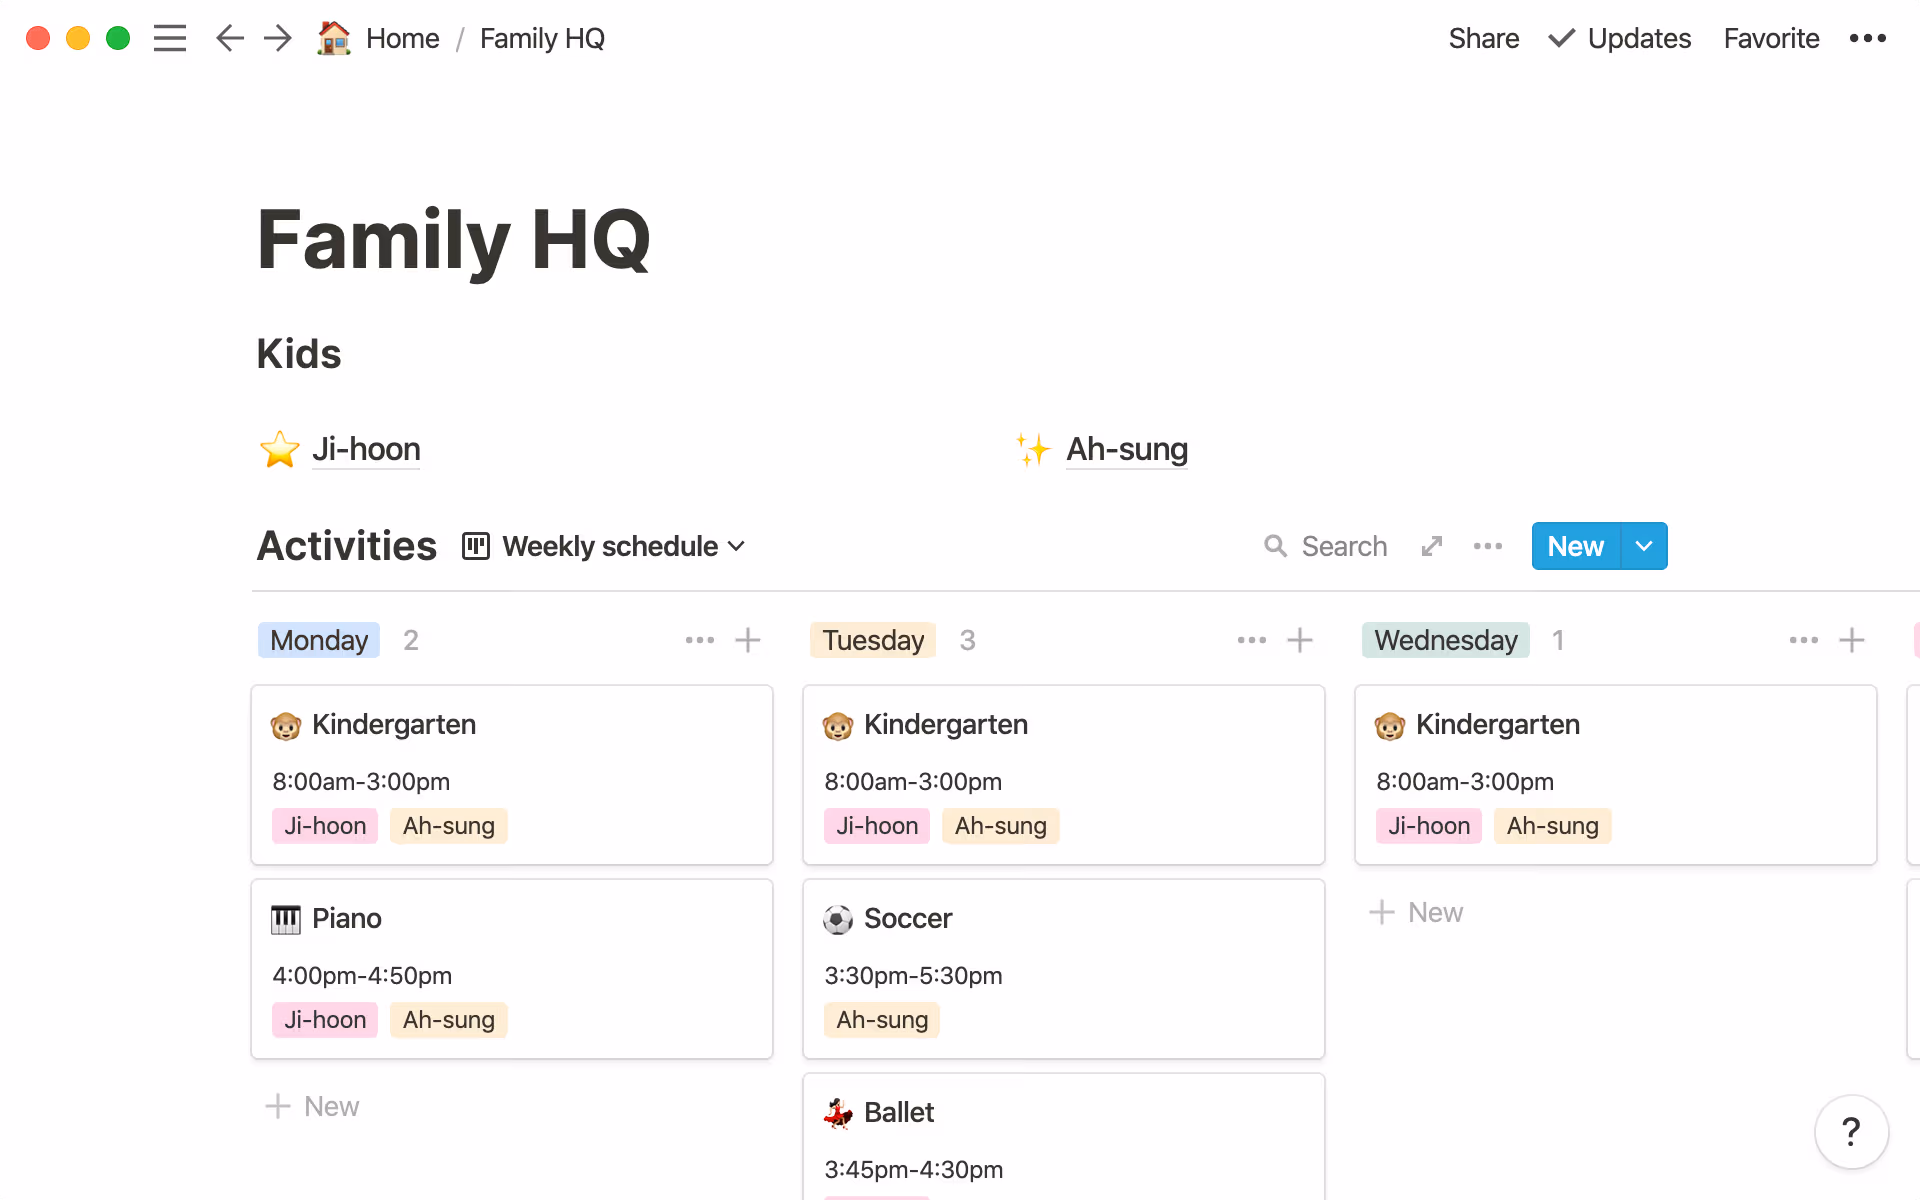Image resolution: width=1920 pixels, height=1200 pixels.
Task: Add a card to Wednesday column
Action: tap(1852, 640)
